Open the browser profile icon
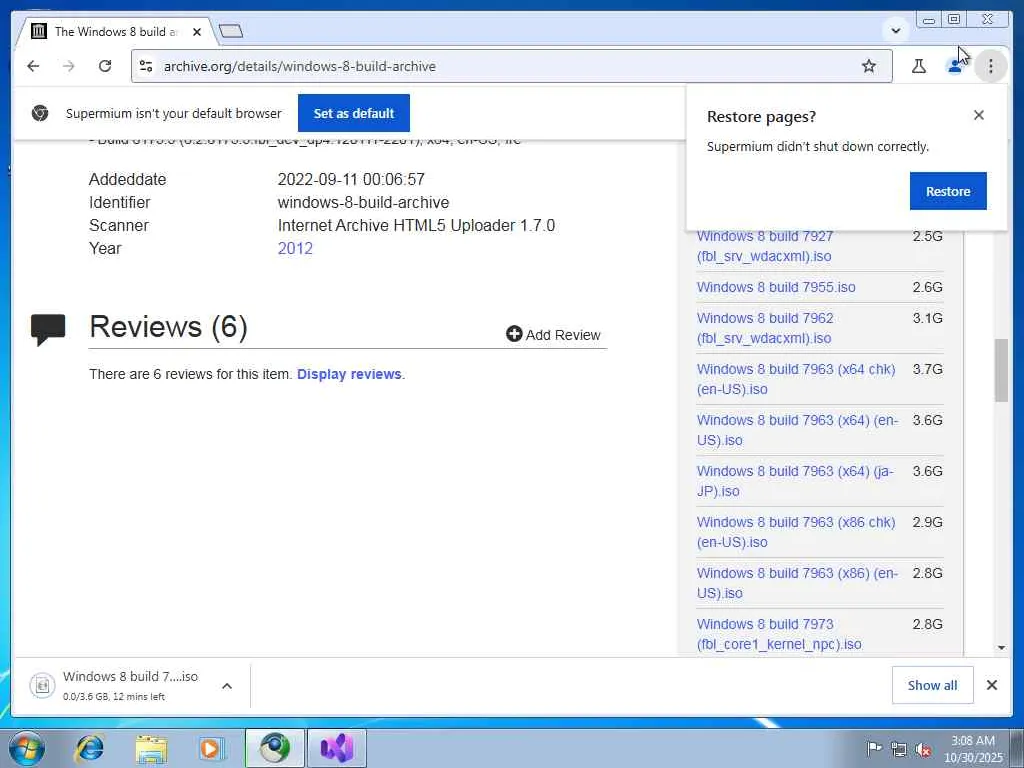Image resolution: width=1024 pixels, height=768 pixels. click(x=954, y=66)
